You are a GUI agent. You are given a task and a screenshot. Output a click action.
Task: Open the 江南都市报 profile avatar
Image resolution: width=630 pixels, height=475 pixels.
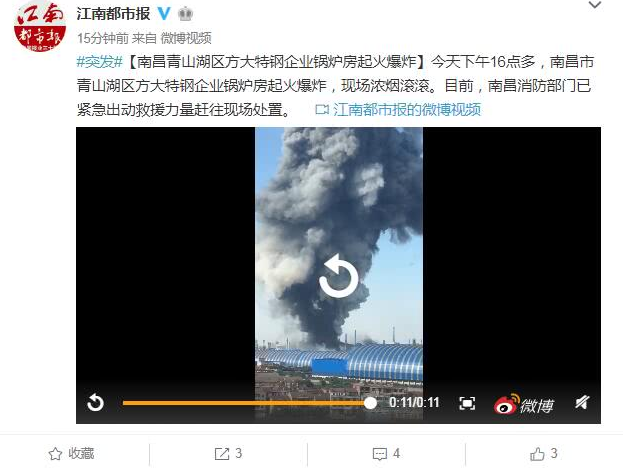coord(39,26)
